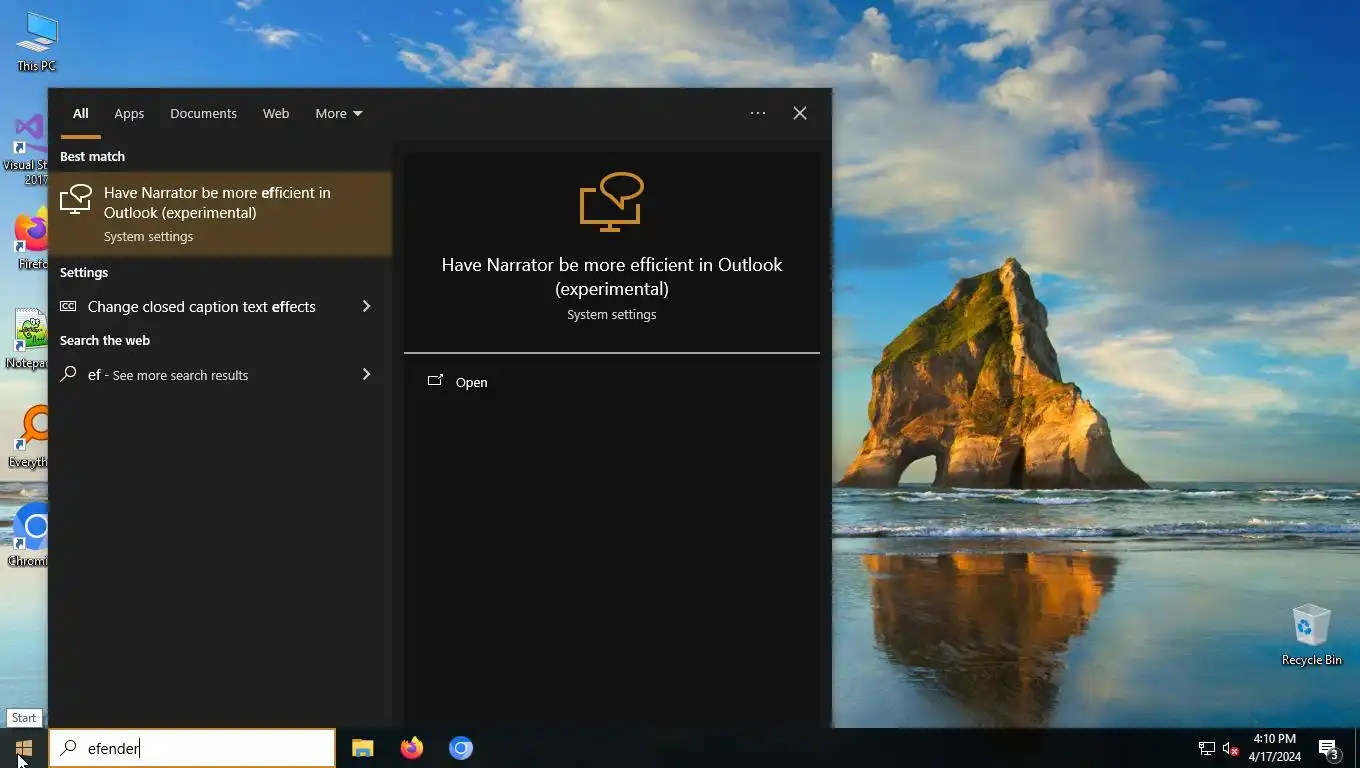Launch File Explorer from the taskbar
Image resolution: width=1360 pixels, height=768 pixels.
pos(362,748)
